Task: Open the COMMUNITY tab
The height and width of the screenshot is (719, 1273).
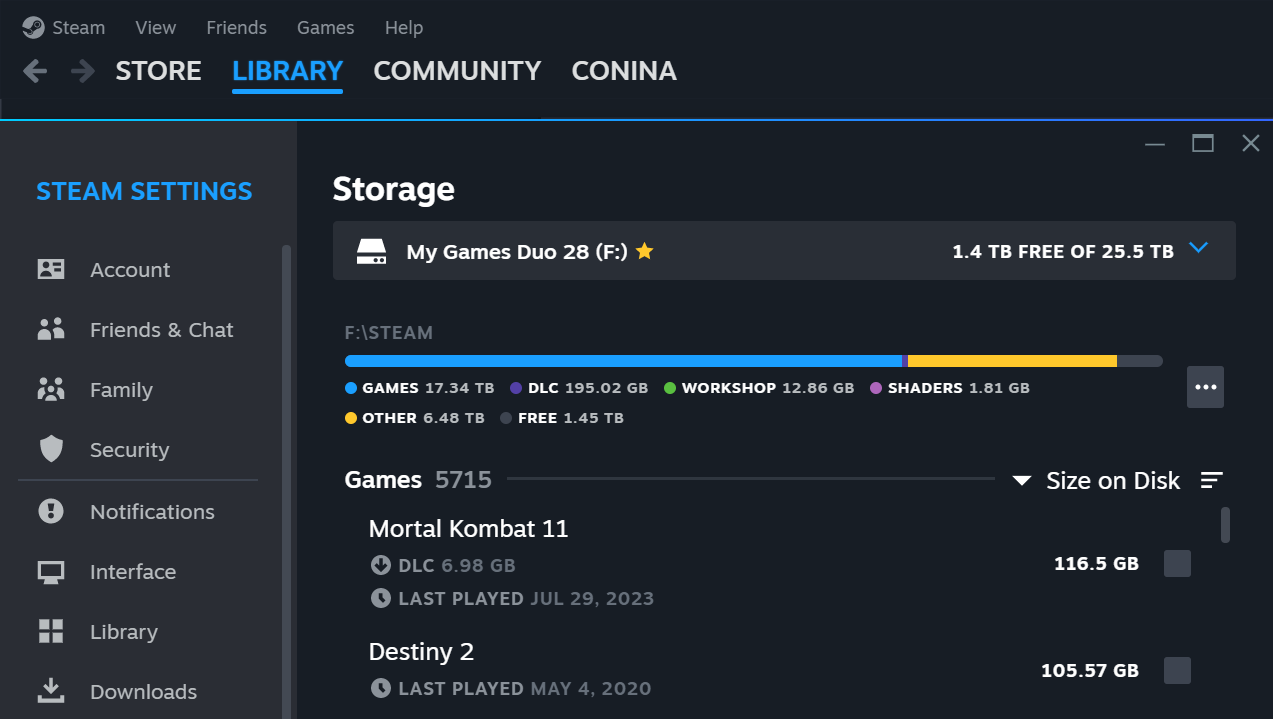Action: tap(457, 71)
